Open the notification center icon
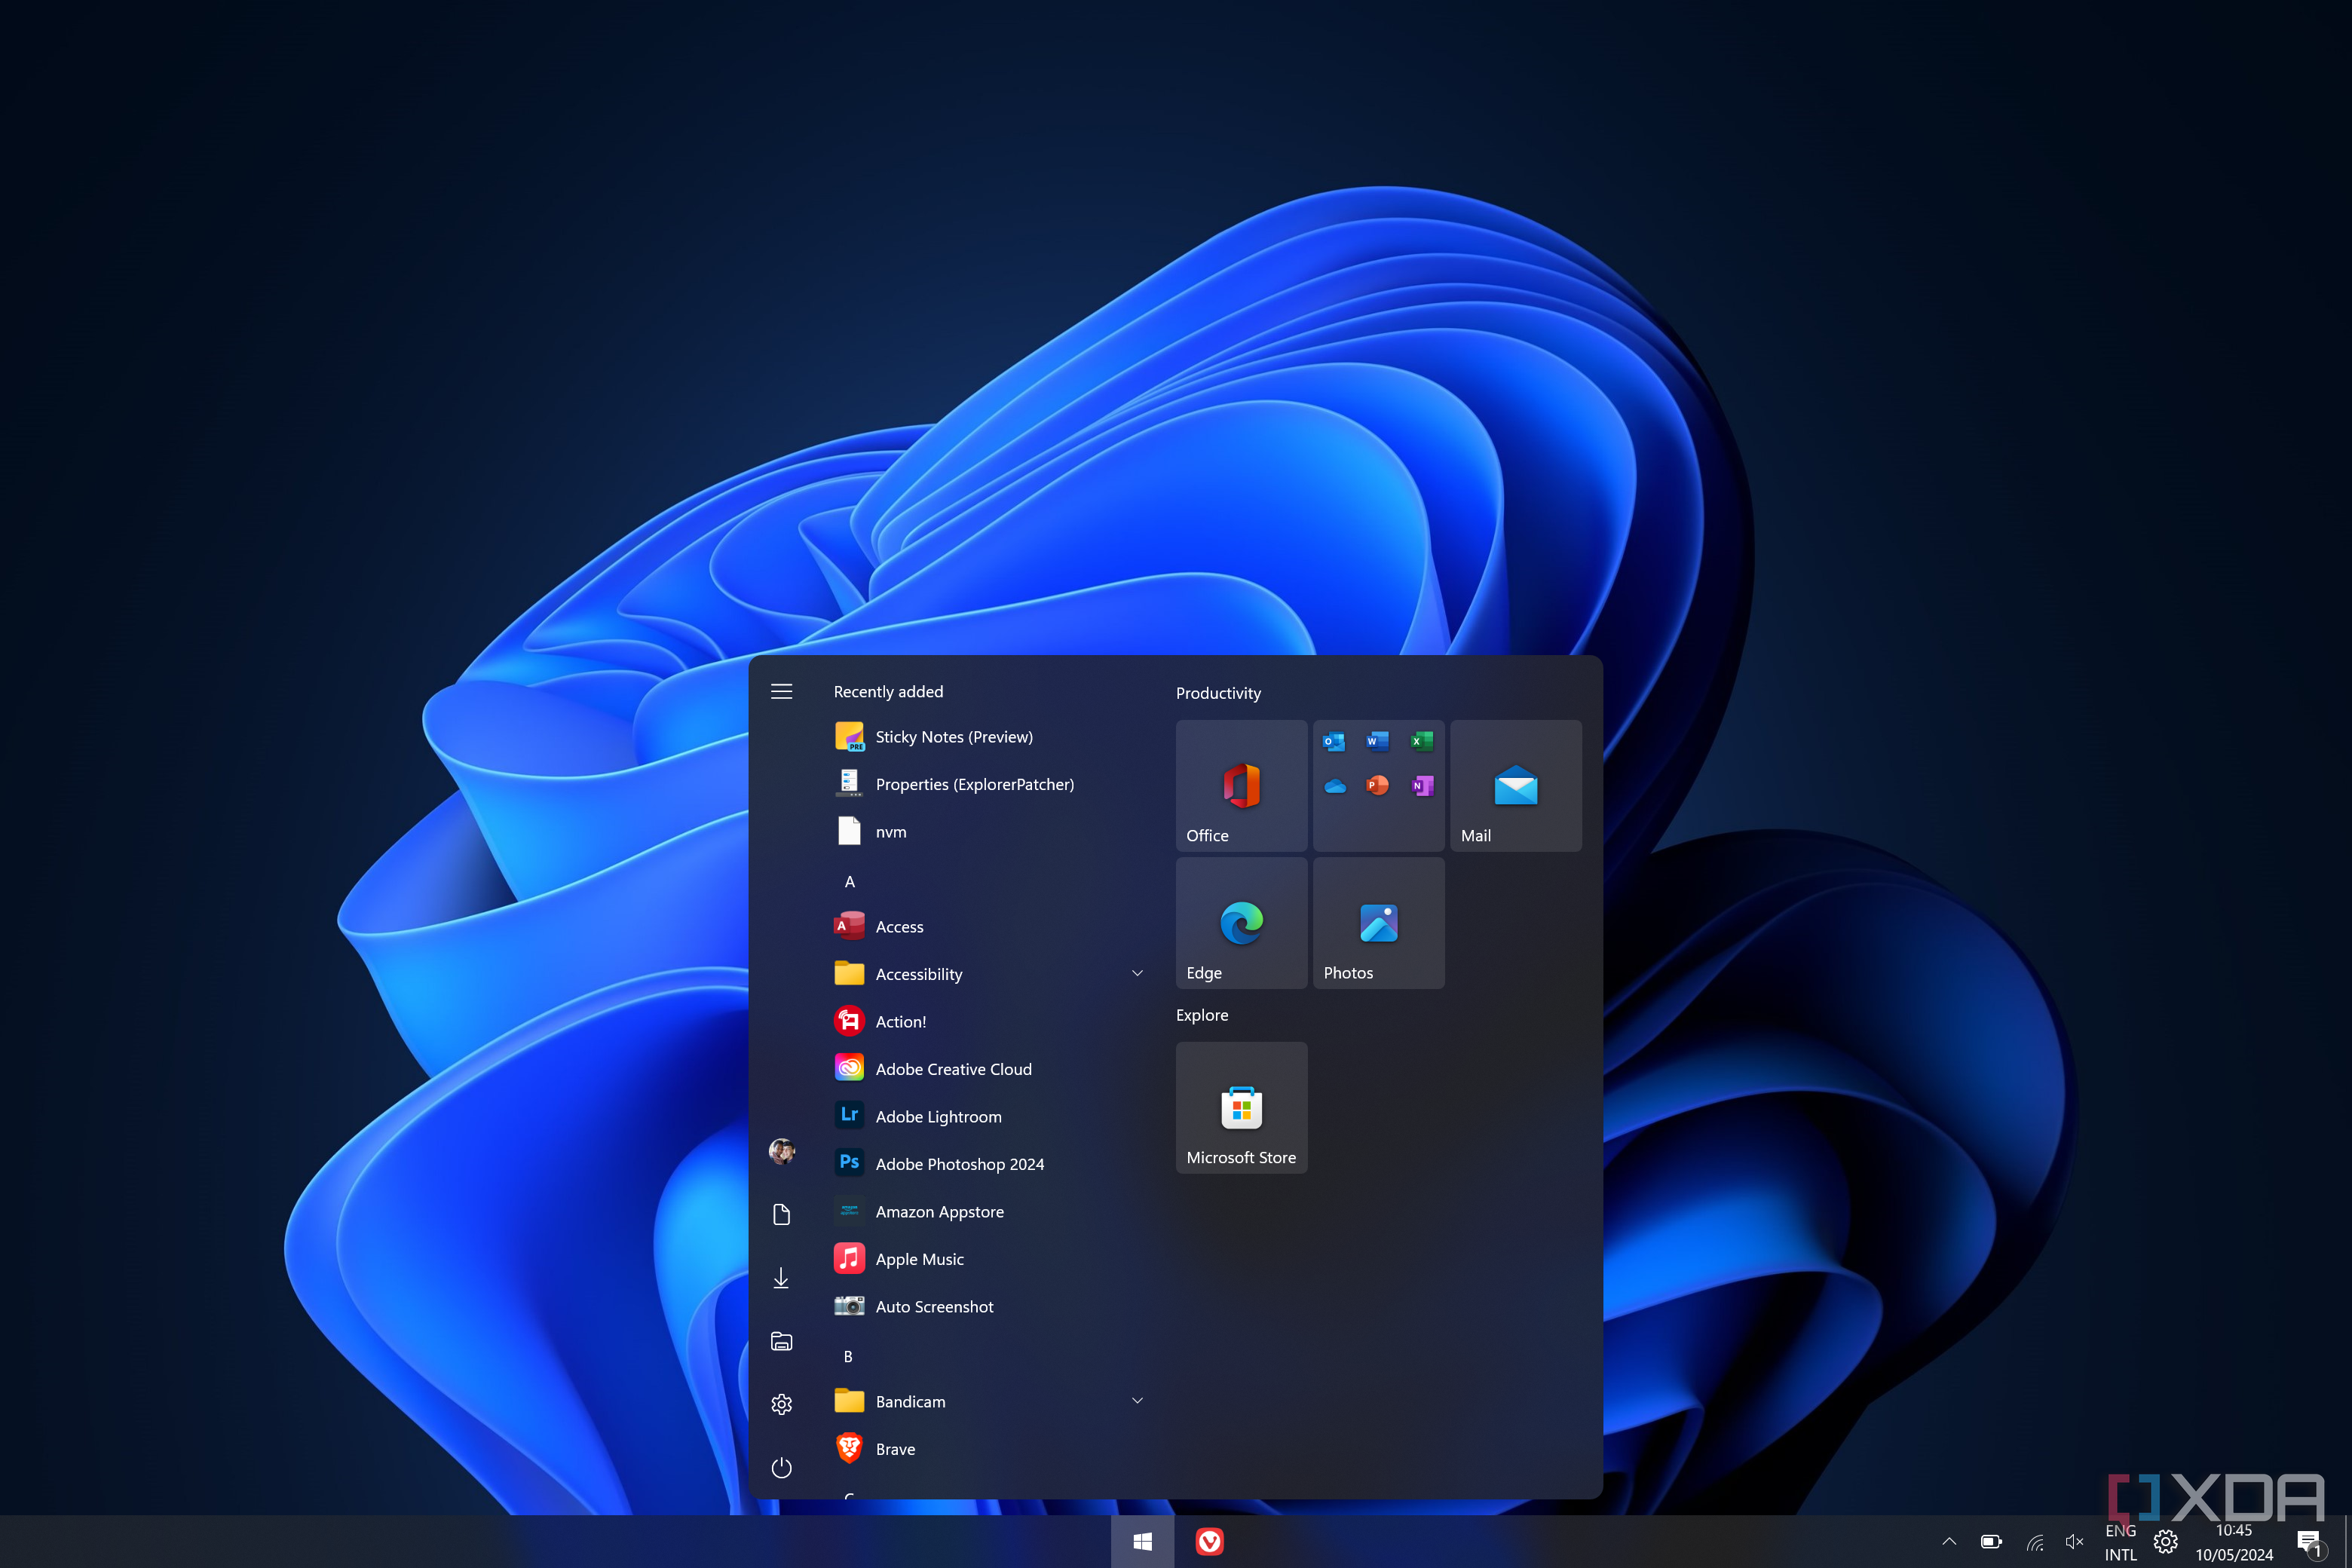2352x1568 pixels. (x=2310, y=1543)
